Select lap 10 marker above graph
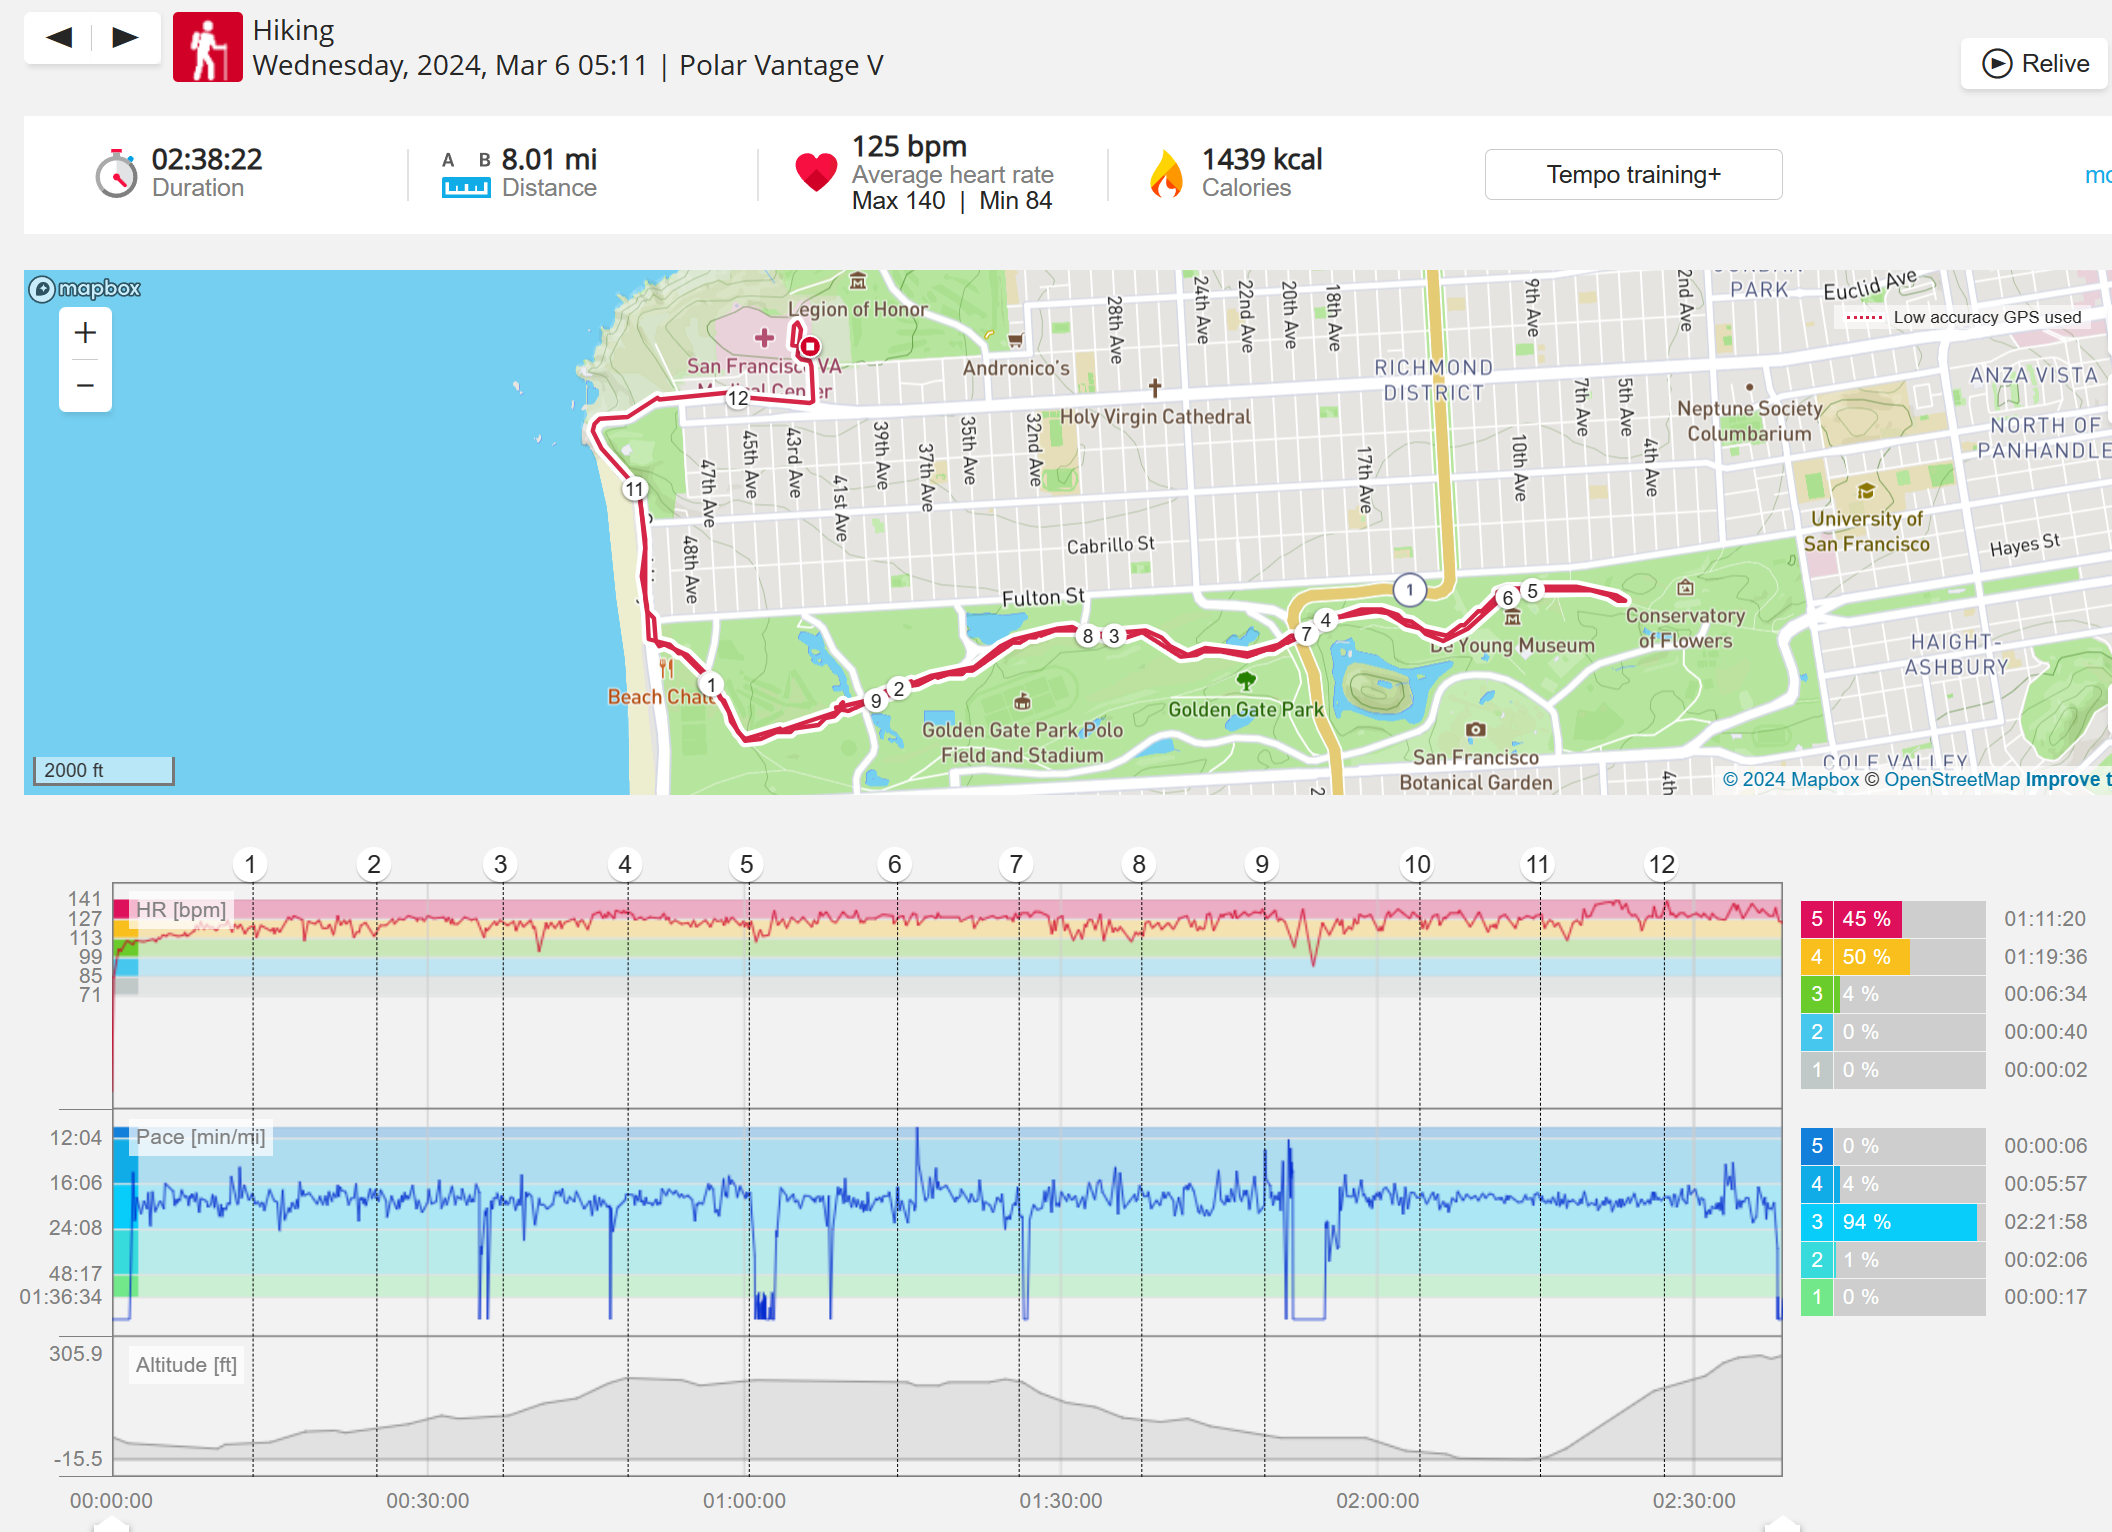This screenshot has height=1532, width=2112. coord(1417,864)
